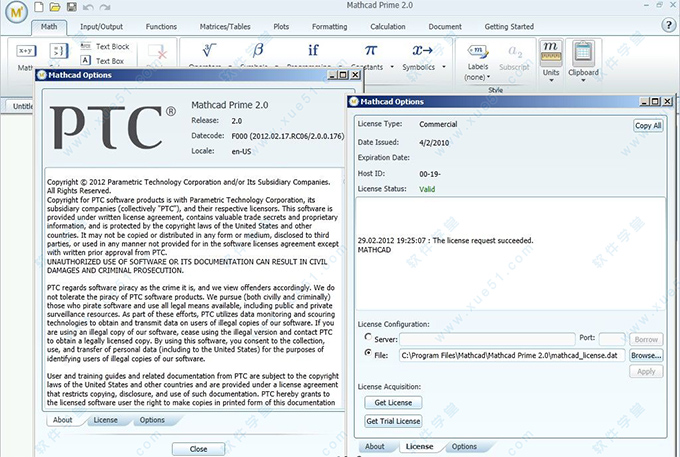Open the Constants pi icon
Screen dimensions: 680x457
(x=371, y=50)
